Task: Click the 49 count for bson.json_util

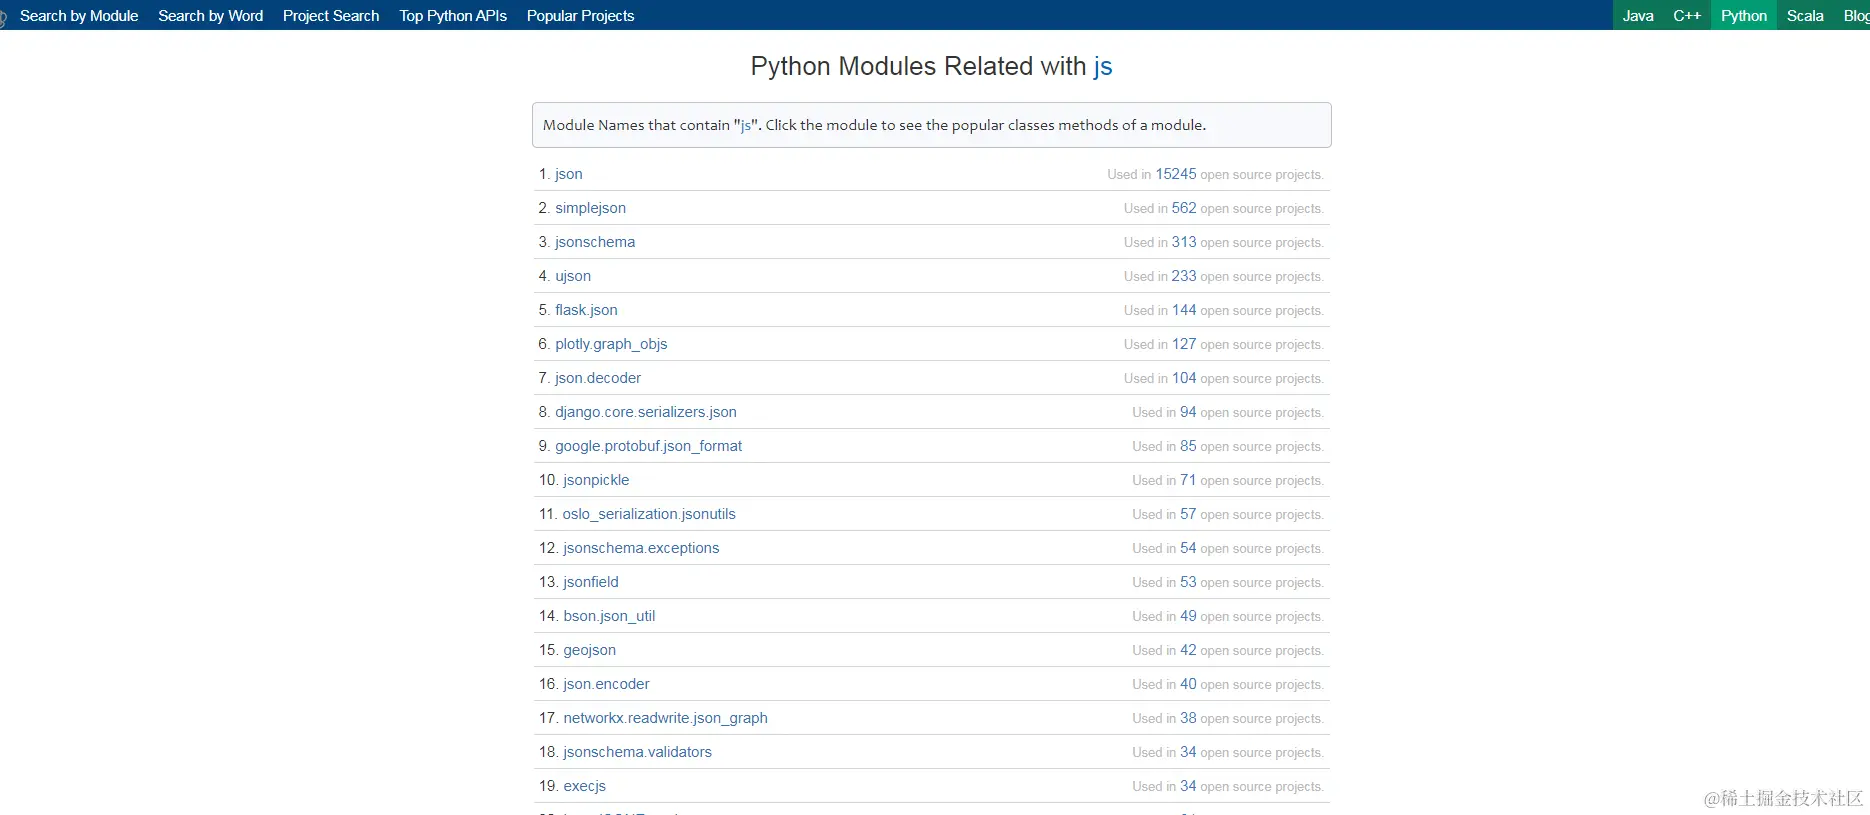Action: point(1188,616)
